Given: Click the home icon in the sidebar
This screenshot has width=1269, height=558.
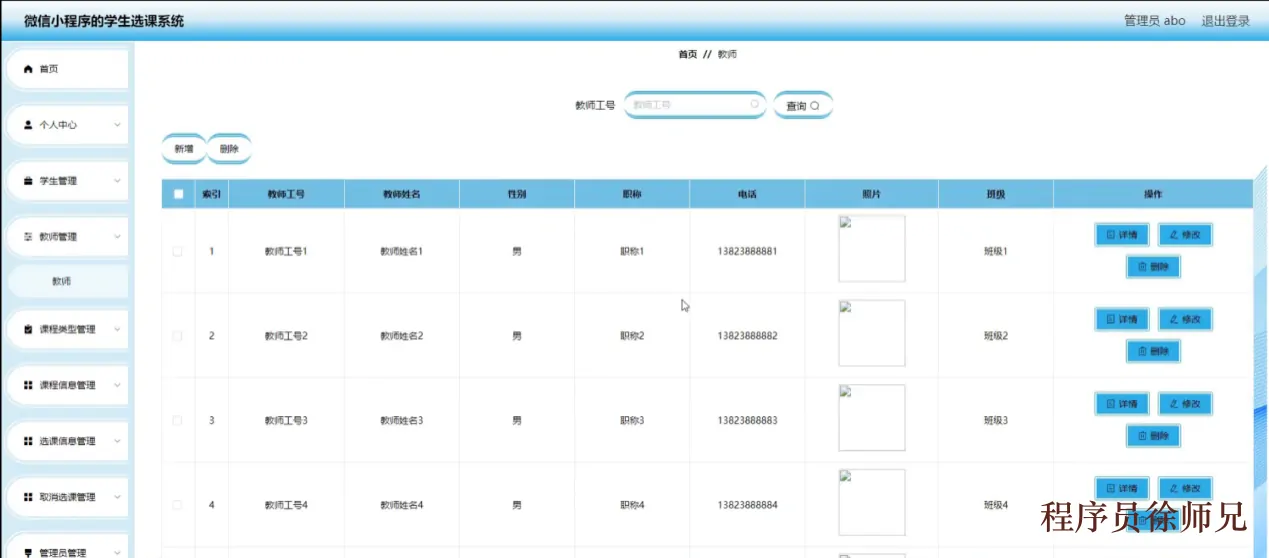Looking at the screenshot, I should [28, 69].
